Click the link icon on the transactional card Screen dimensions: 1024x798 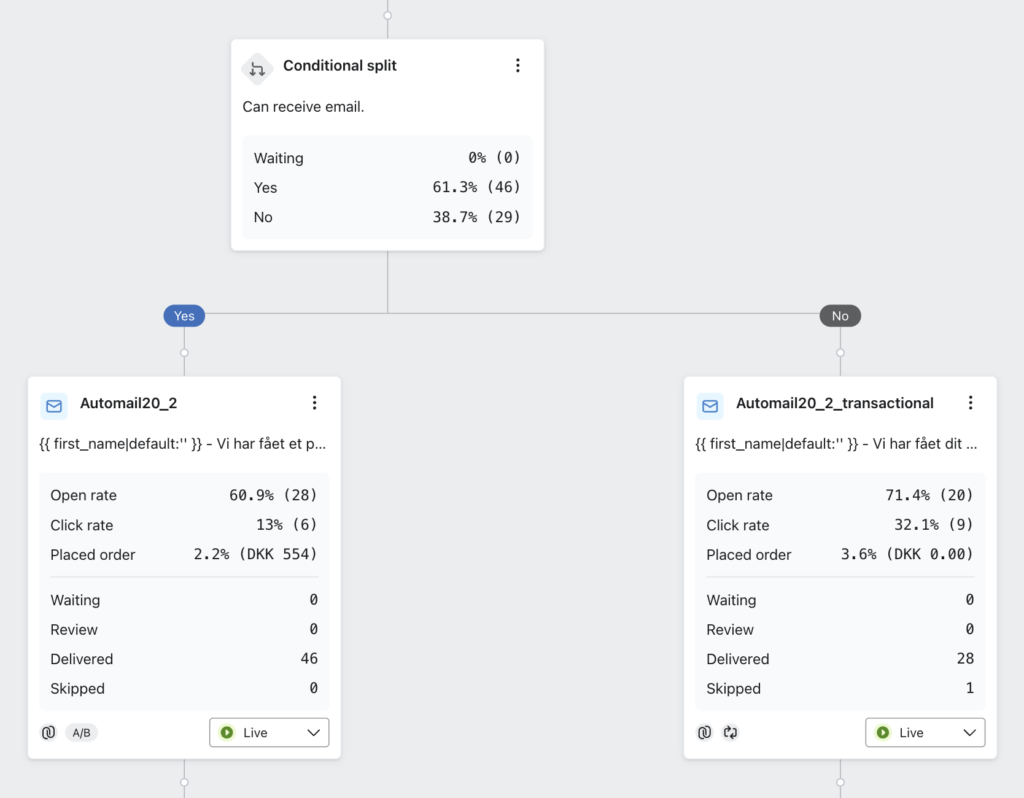tap(704, 733)
